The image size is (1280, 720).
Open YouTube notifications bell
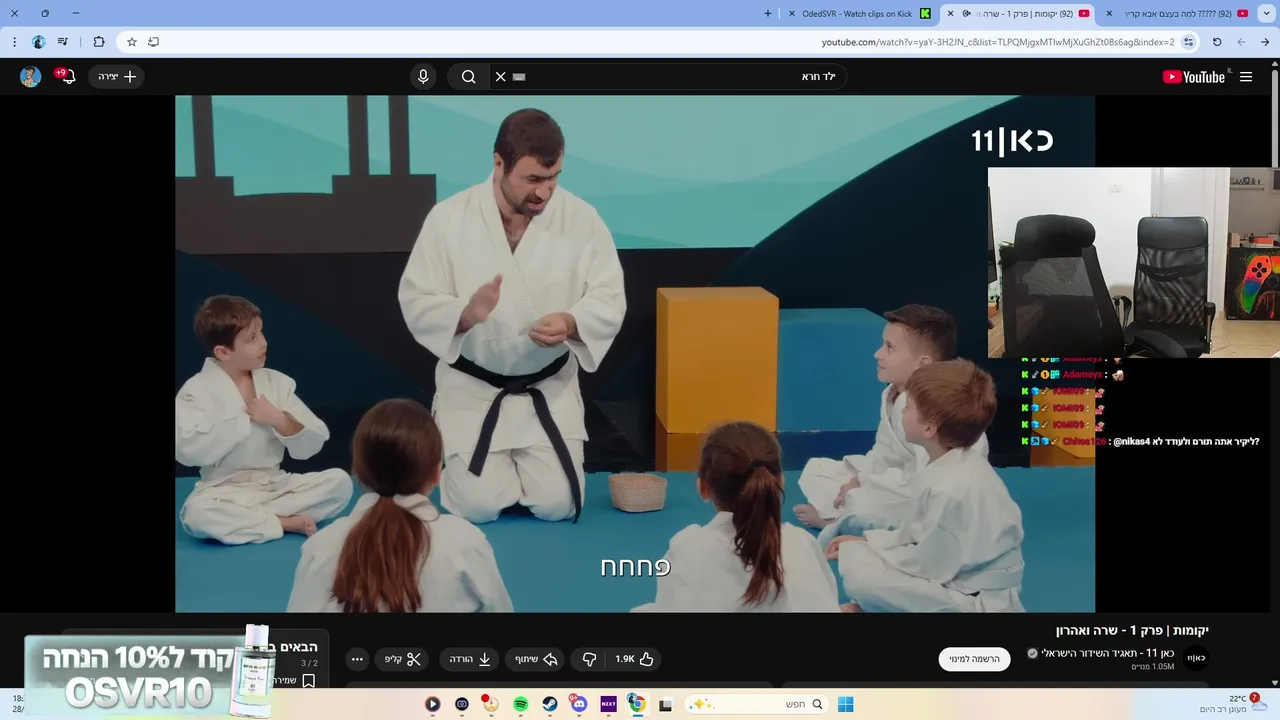pyautogui.click(x=67, y=76)
